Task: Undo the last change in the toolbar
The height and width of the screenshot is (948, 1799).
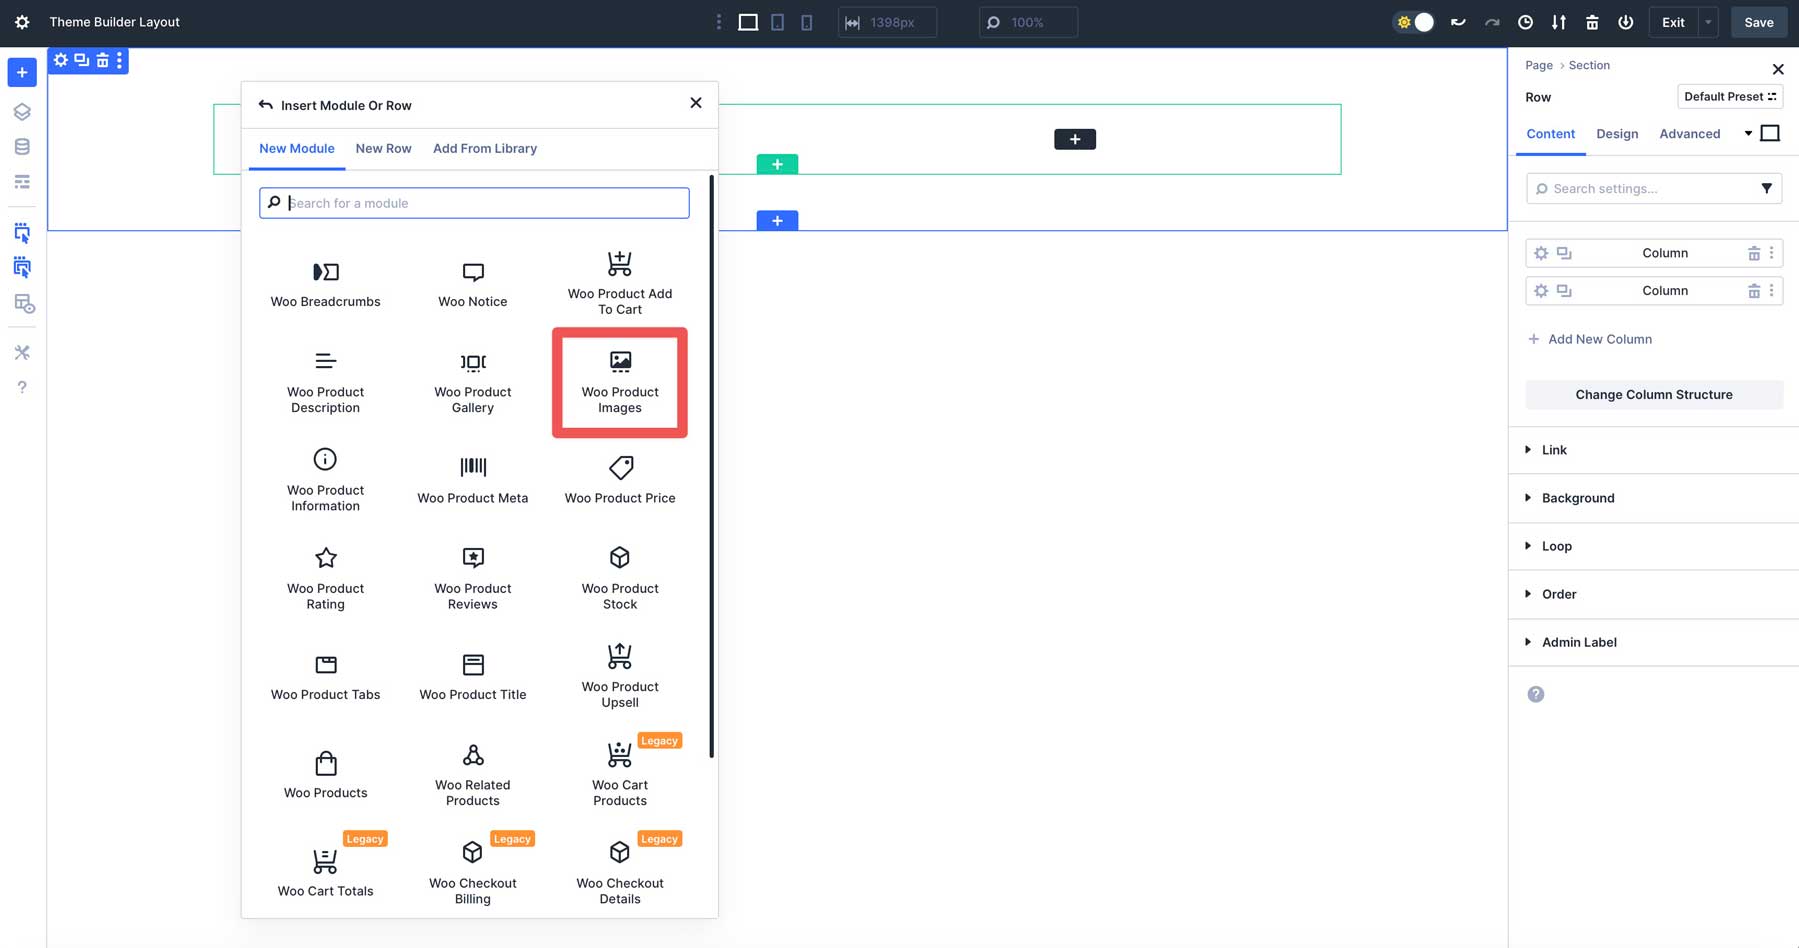Action: pyautogui.click(x=1458, y=21)
